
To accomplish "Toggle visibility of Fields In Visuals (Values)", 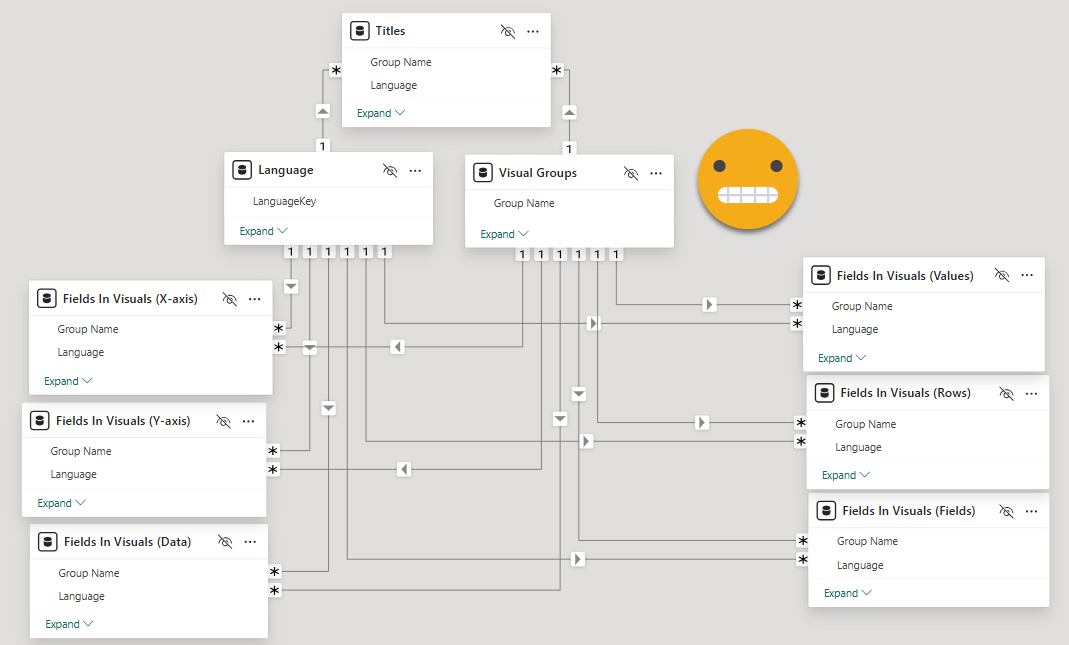I will tap(1002, 275).
